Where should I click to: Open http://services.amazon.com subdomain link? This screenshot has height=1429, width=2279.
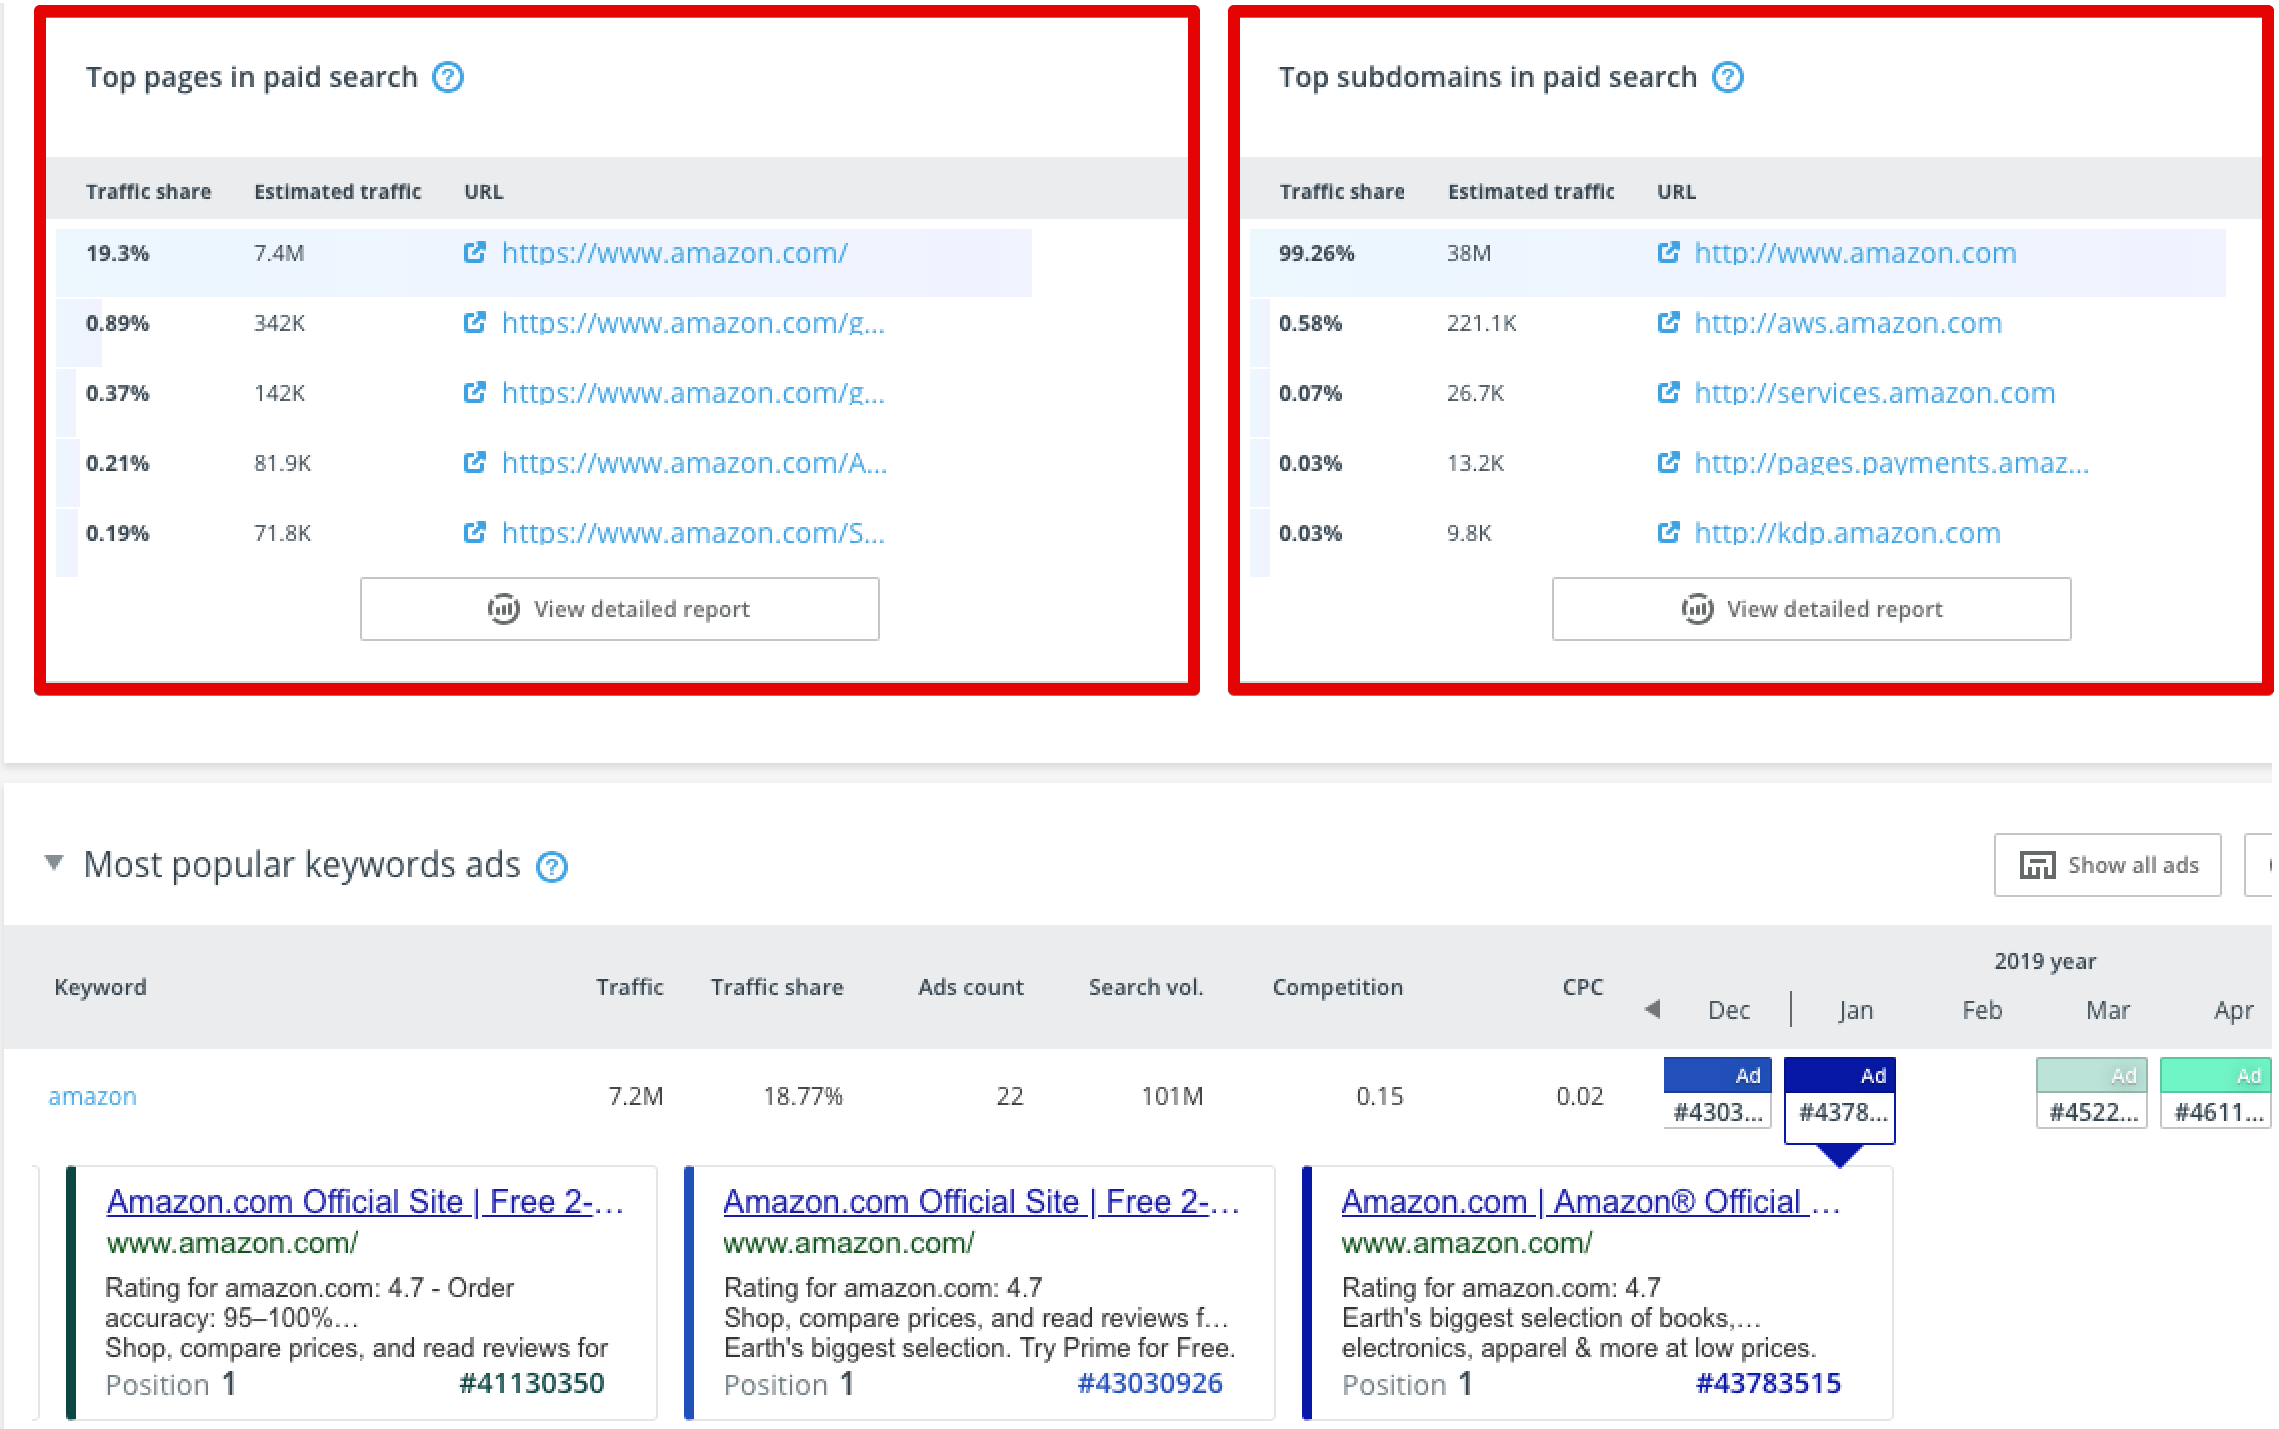click(1875, 393)
